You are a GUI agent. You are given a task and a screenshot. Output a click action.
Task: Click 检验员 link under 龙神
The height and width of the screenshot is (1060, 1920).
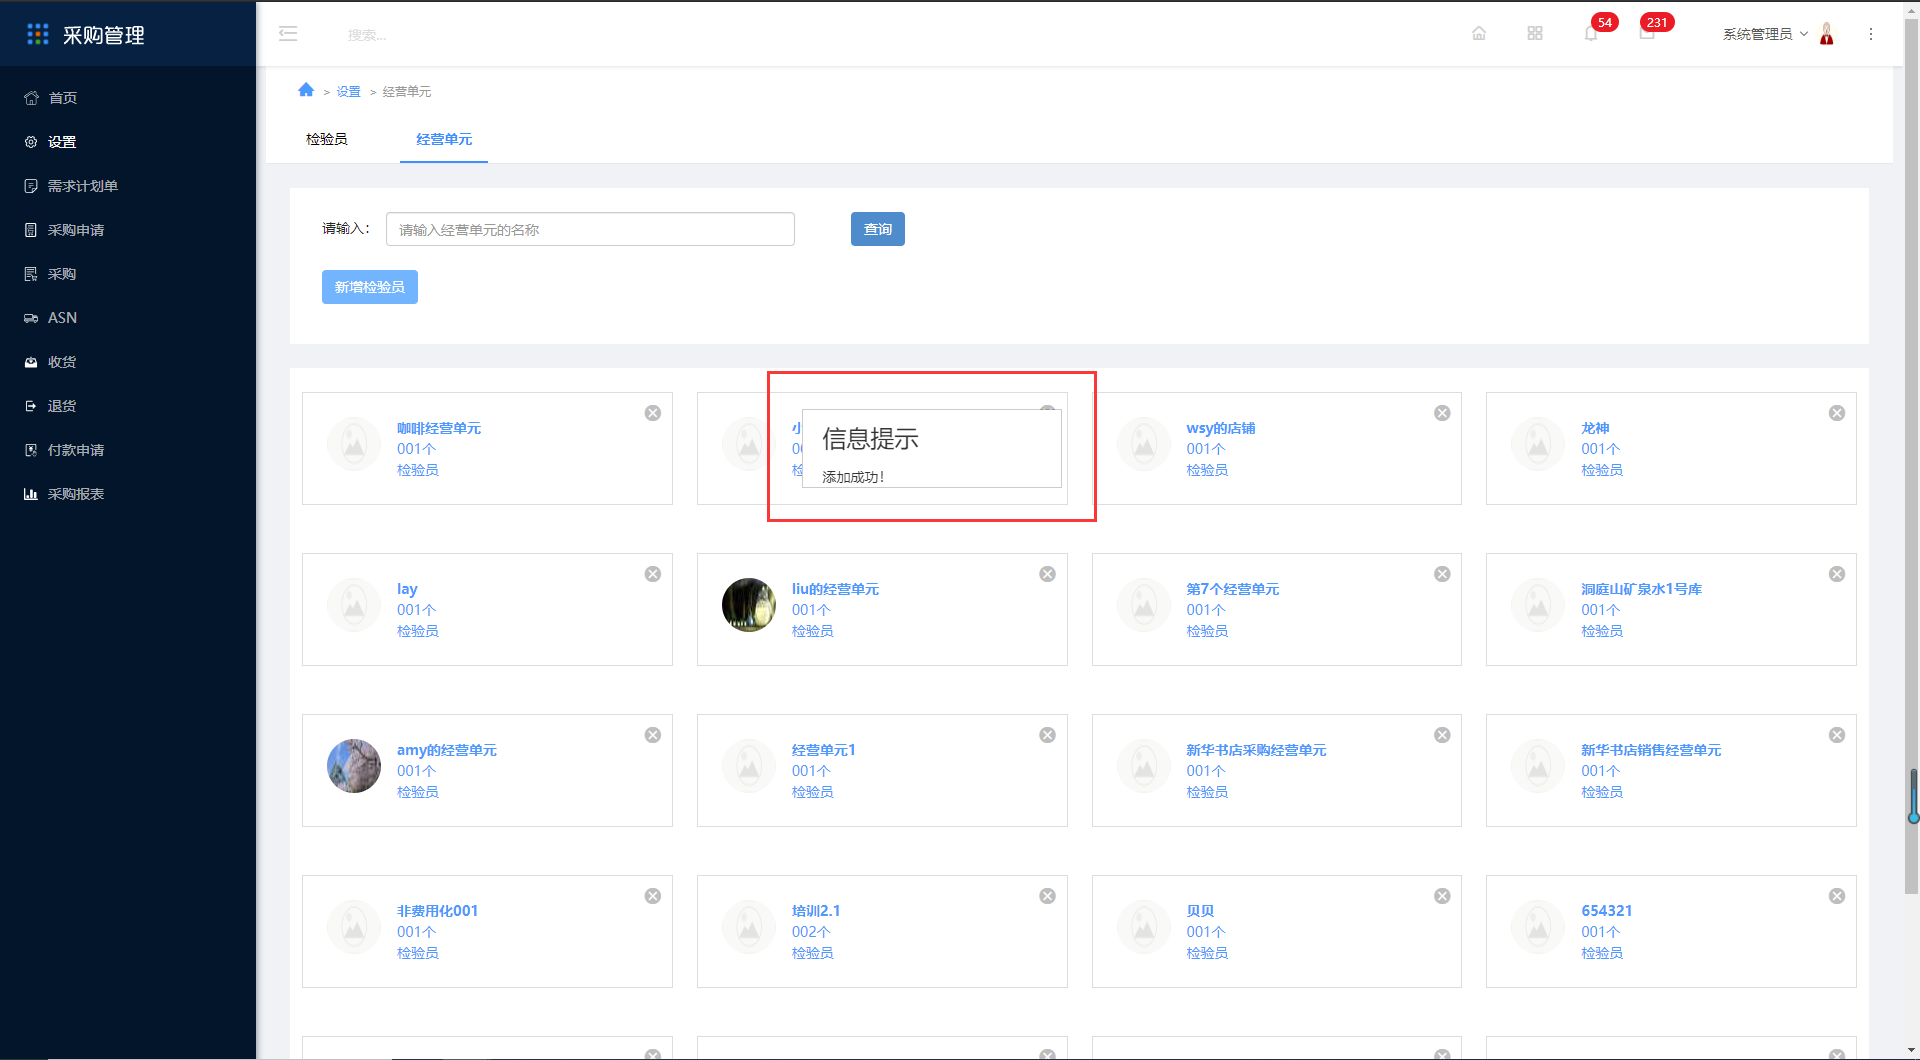click(x=1602, y=470)
